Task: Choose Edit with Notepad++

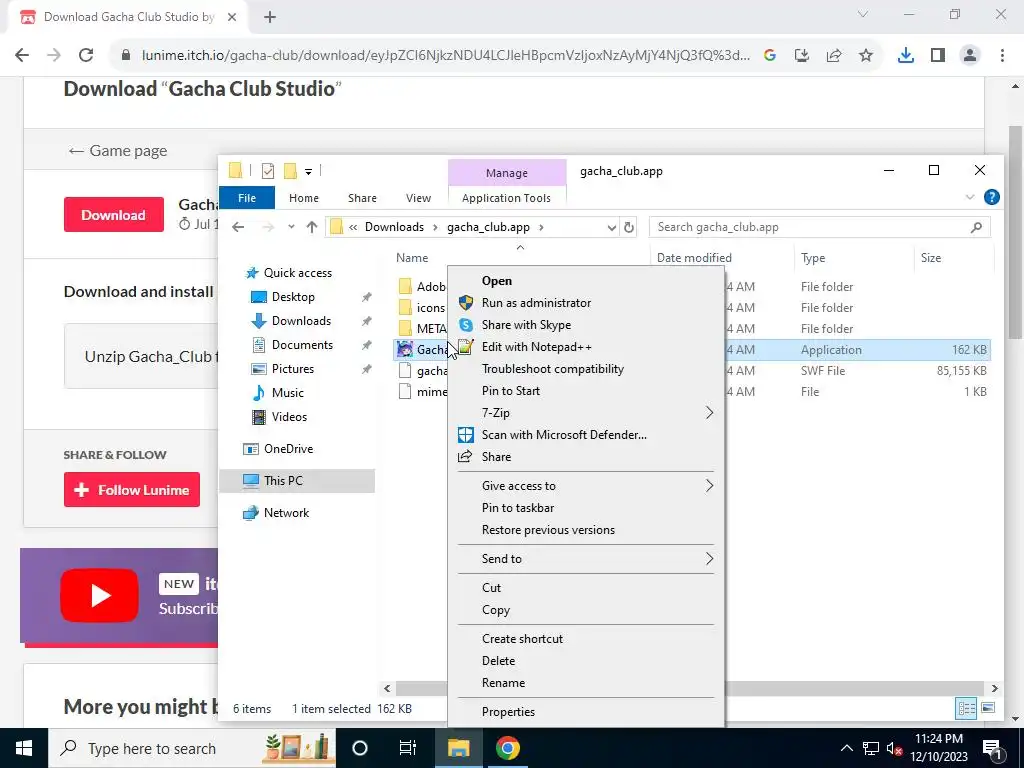Action: point(536,347)
